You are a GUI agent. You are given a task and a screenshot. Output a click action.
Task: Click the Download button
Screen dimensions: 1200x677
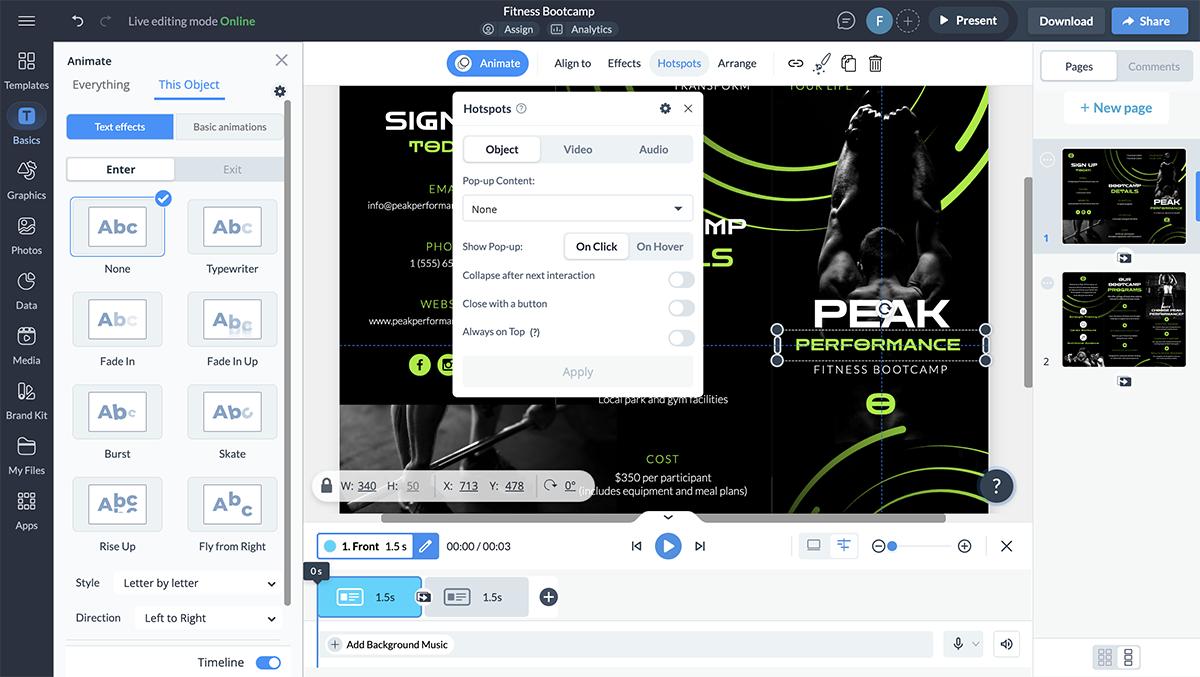1065,21
